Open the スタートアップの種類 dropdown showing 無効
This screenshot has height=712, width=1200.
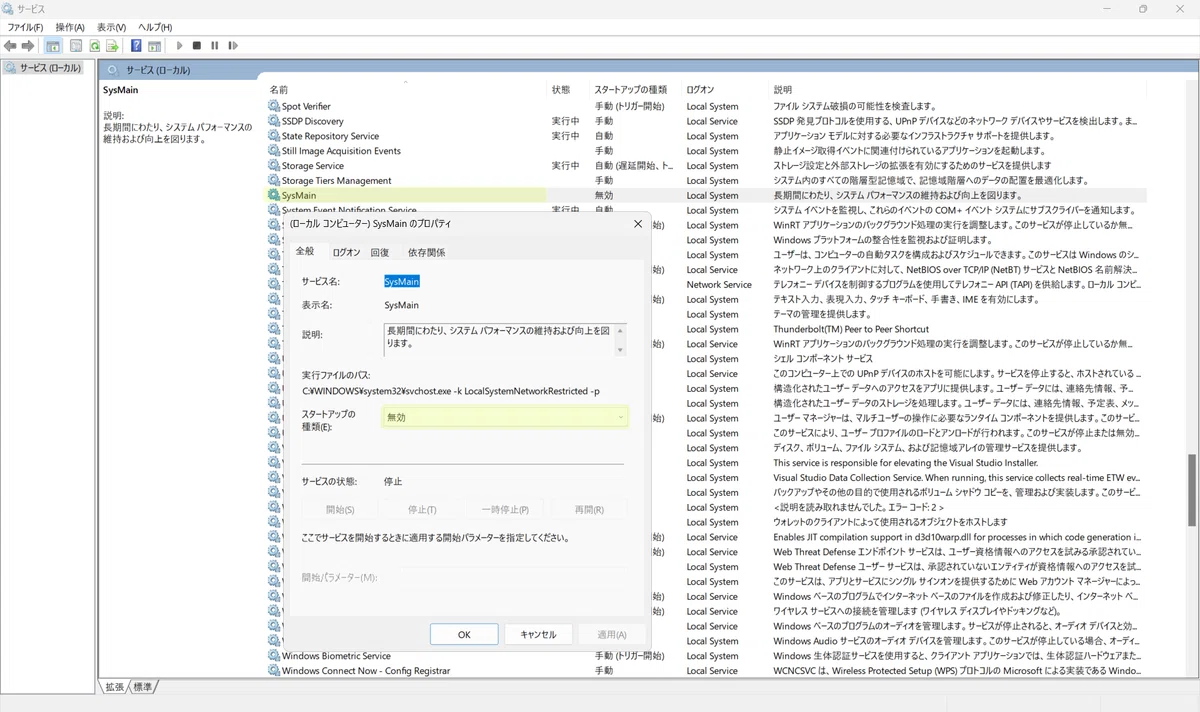[x=505, y=417]
